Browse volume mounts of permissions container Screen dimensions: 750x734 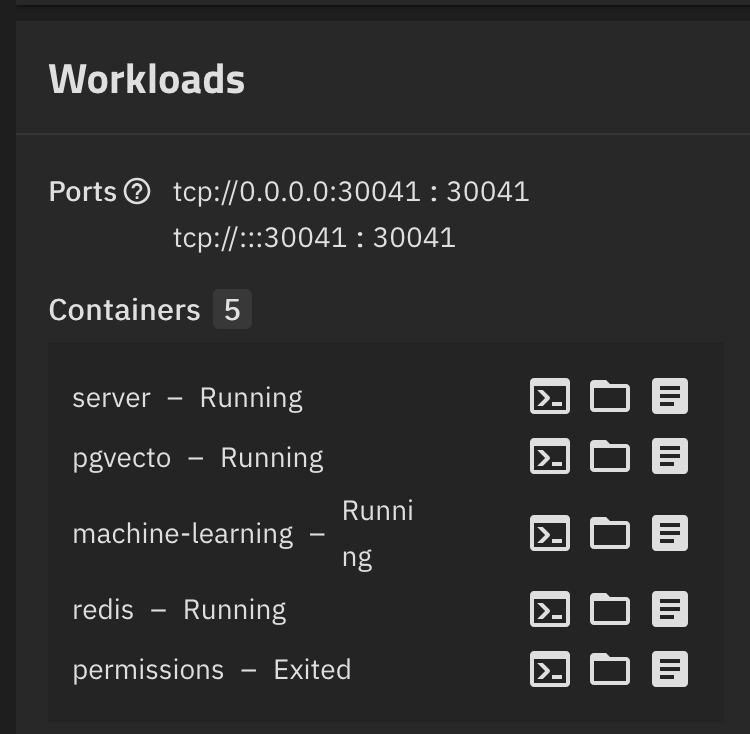tap(610, 669)
